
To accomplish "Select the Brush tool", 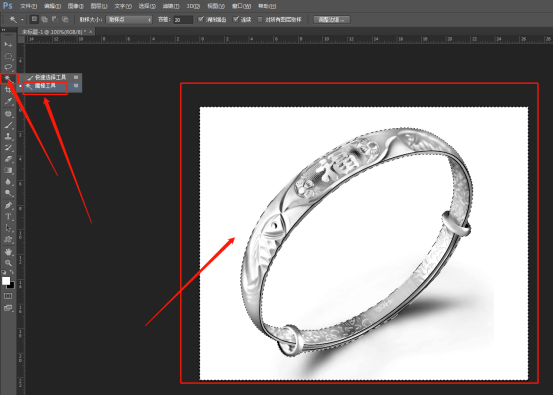I will coord(8,125).
